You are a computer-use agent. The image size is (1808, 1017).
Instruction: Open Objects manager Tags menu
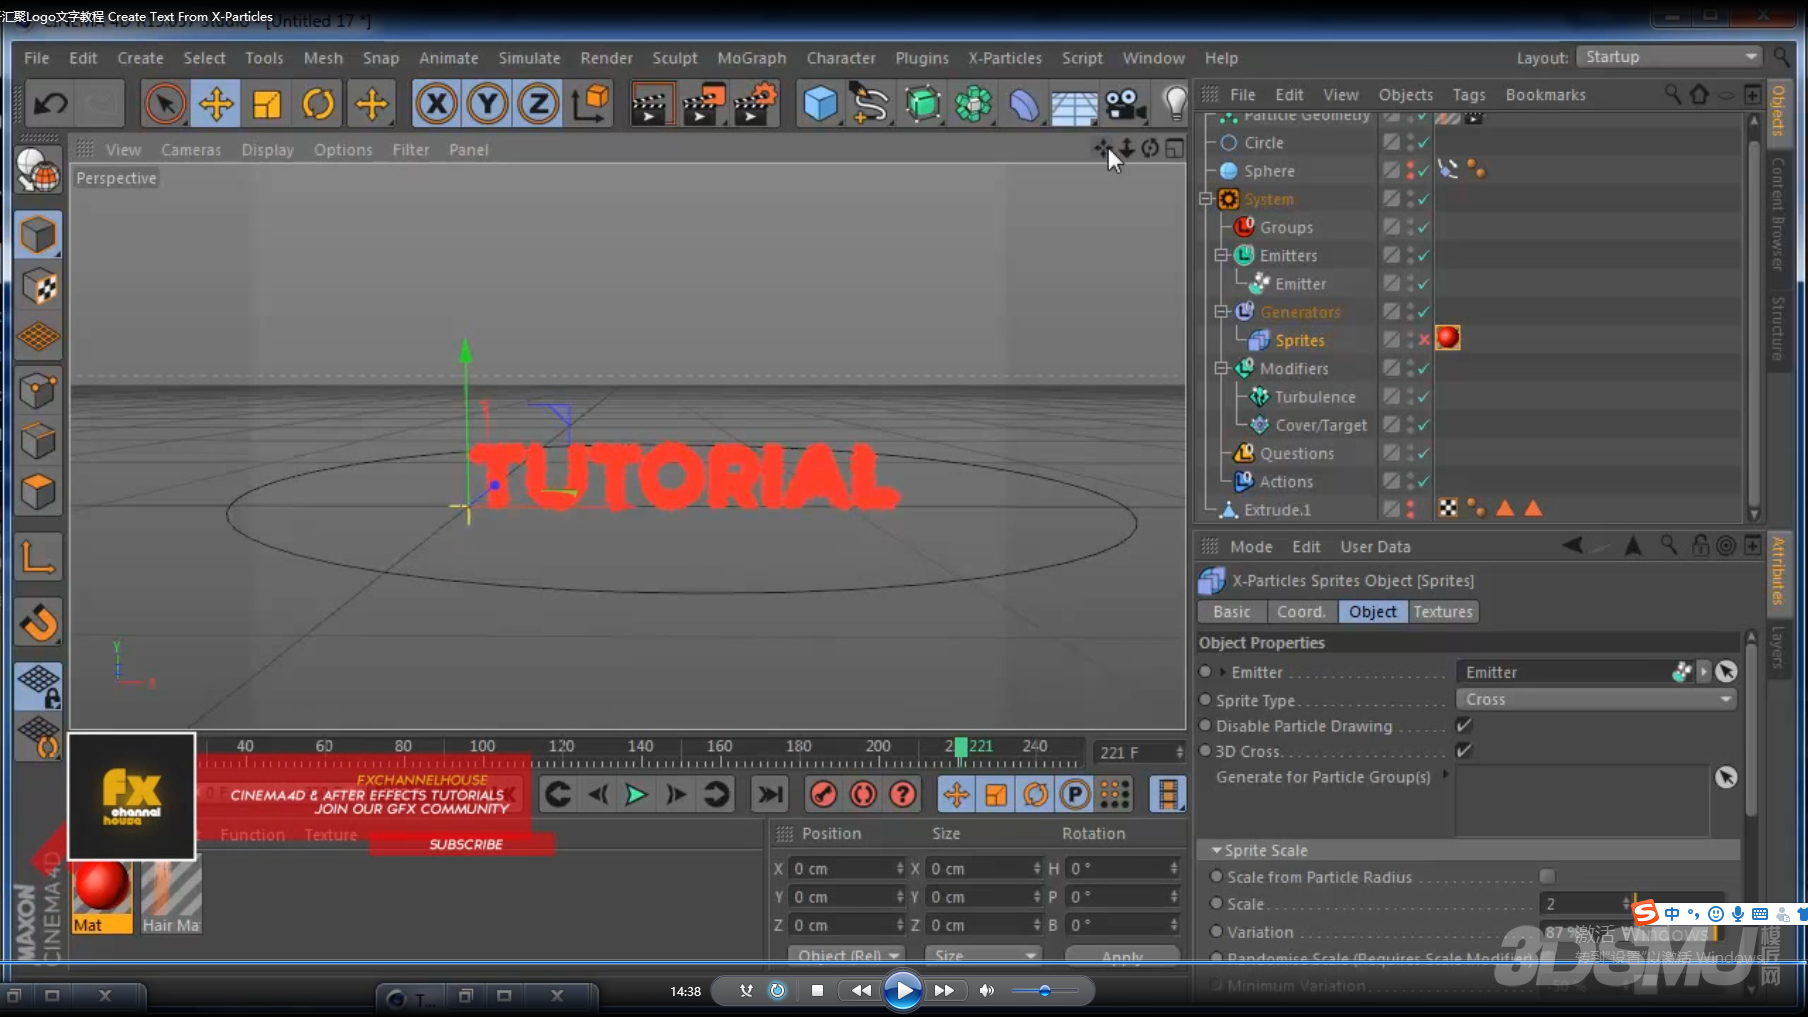(x=1468, y=95)
